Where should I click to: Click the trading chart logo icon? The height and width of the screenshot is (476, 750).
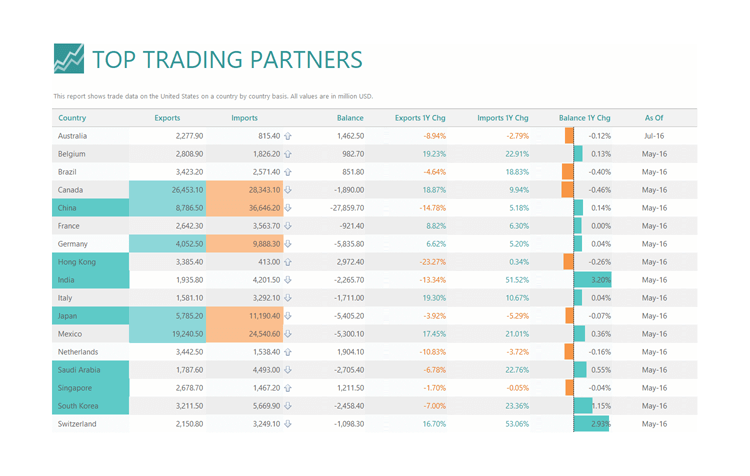69,58
